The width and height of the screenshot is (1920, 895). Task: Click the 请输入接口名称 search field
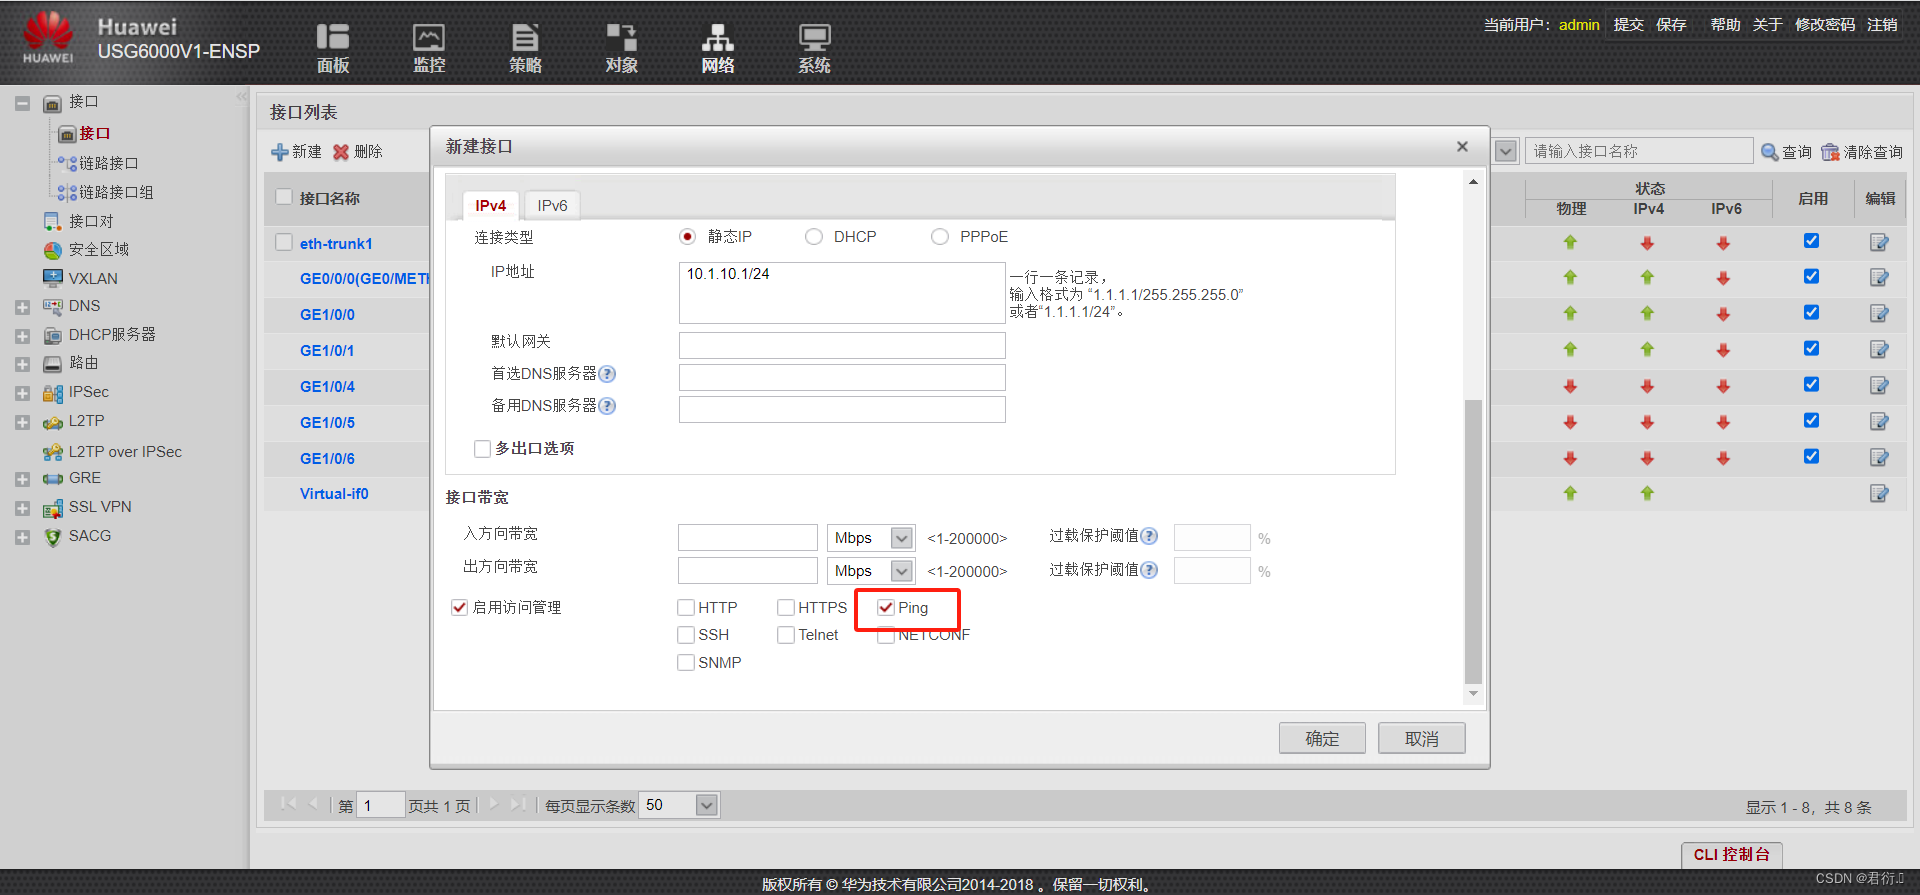1639,151
